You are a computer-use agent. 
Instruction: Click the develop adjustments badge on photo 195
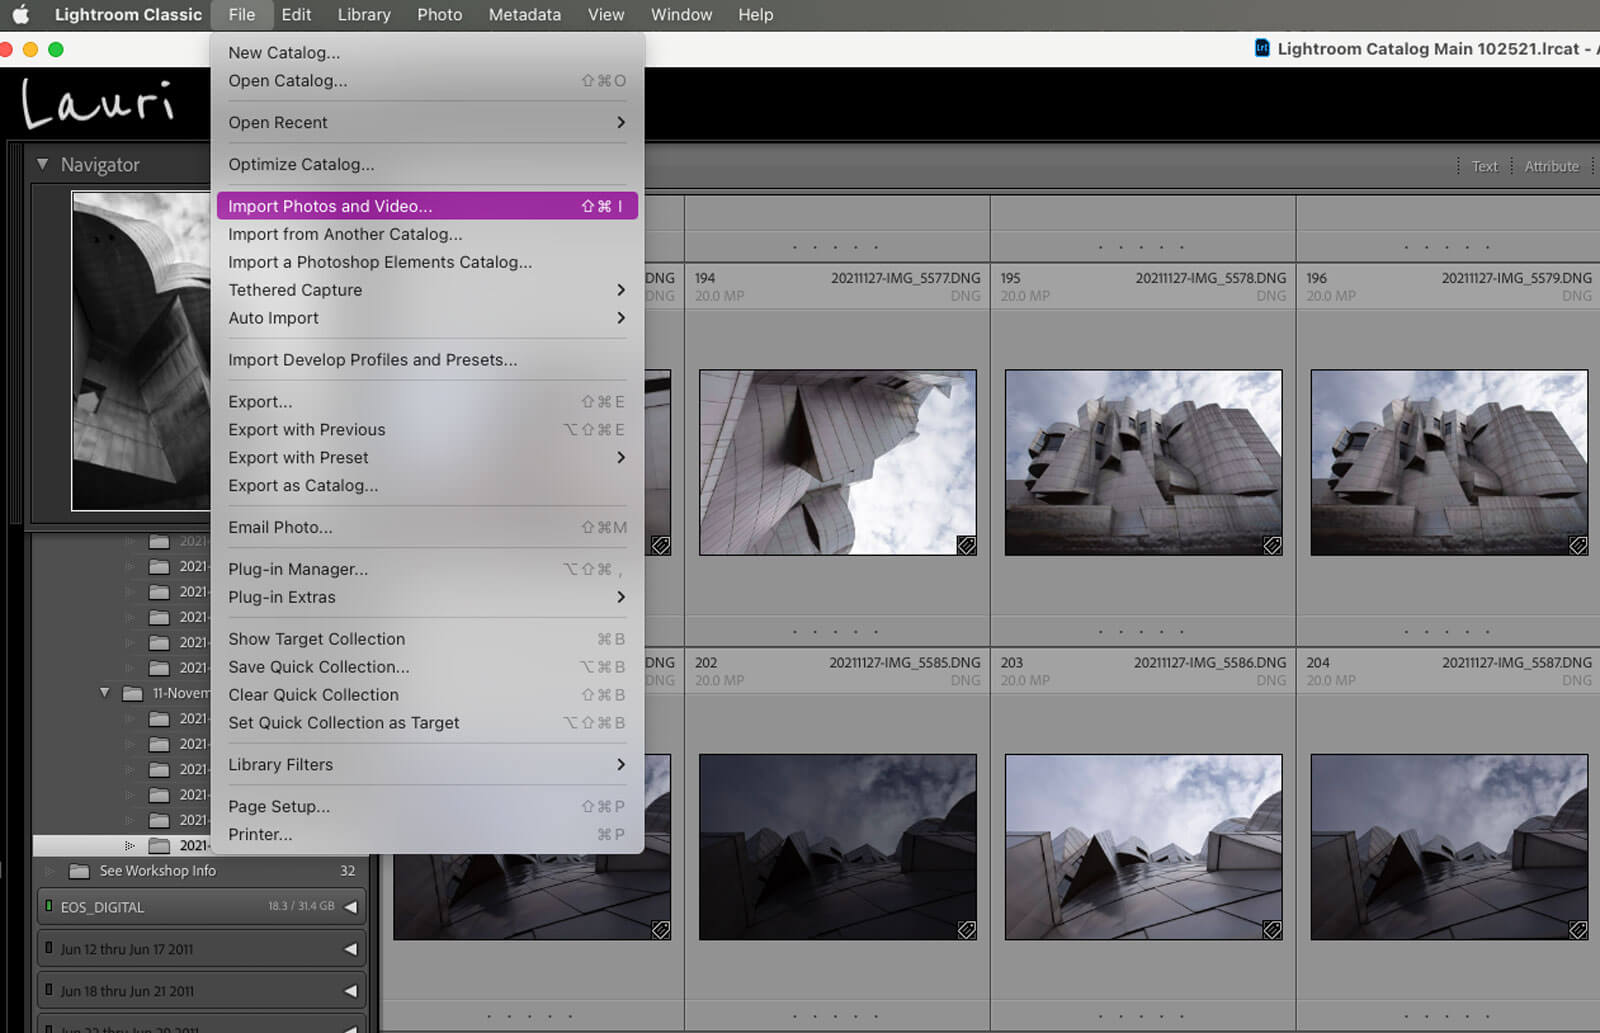coord(1272,545)
